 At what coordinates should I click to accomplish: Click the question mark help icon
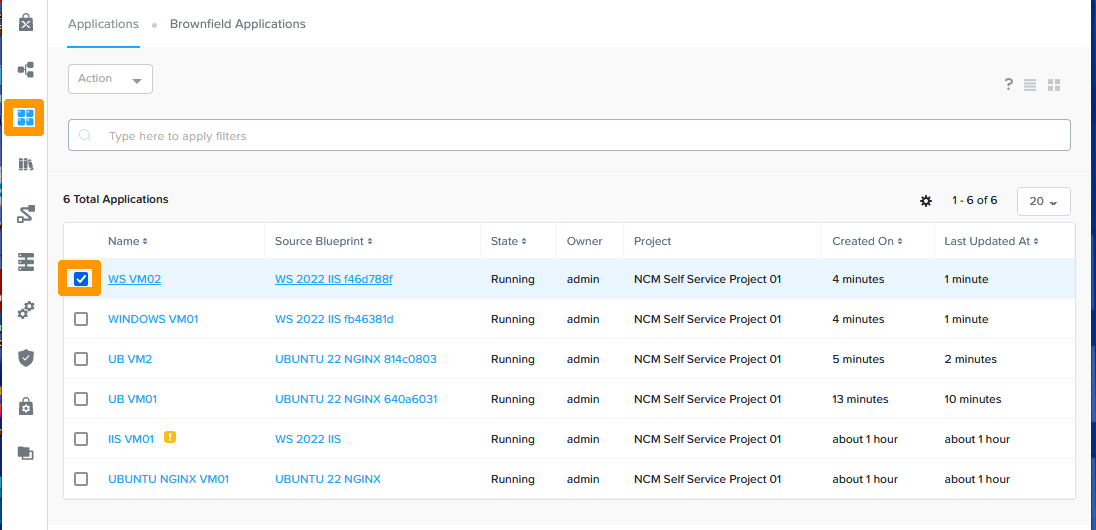click(x=1009, y=85)
